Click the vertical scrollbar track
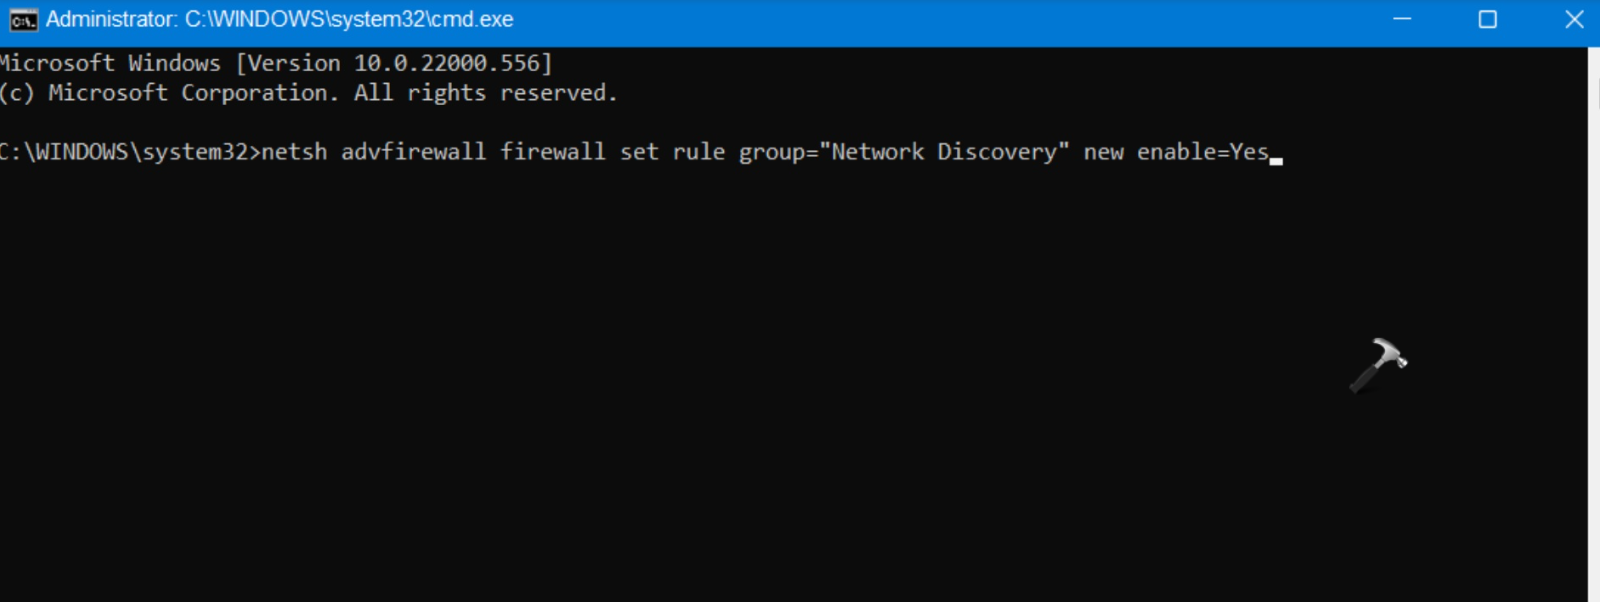 pos(1593,330)
